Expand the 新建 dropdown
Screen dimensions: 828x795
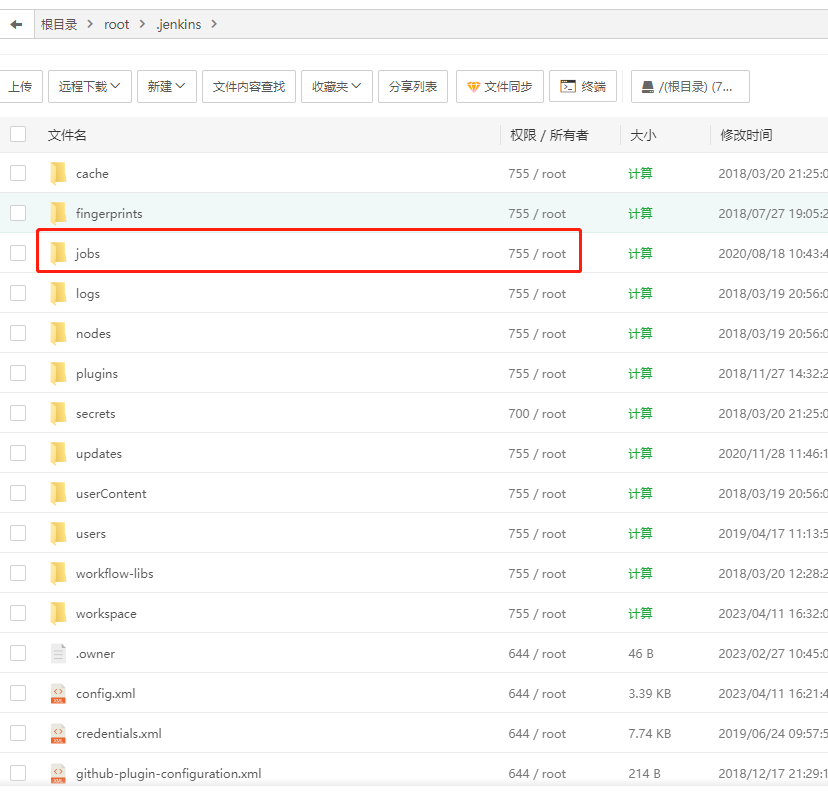point(167,87)
